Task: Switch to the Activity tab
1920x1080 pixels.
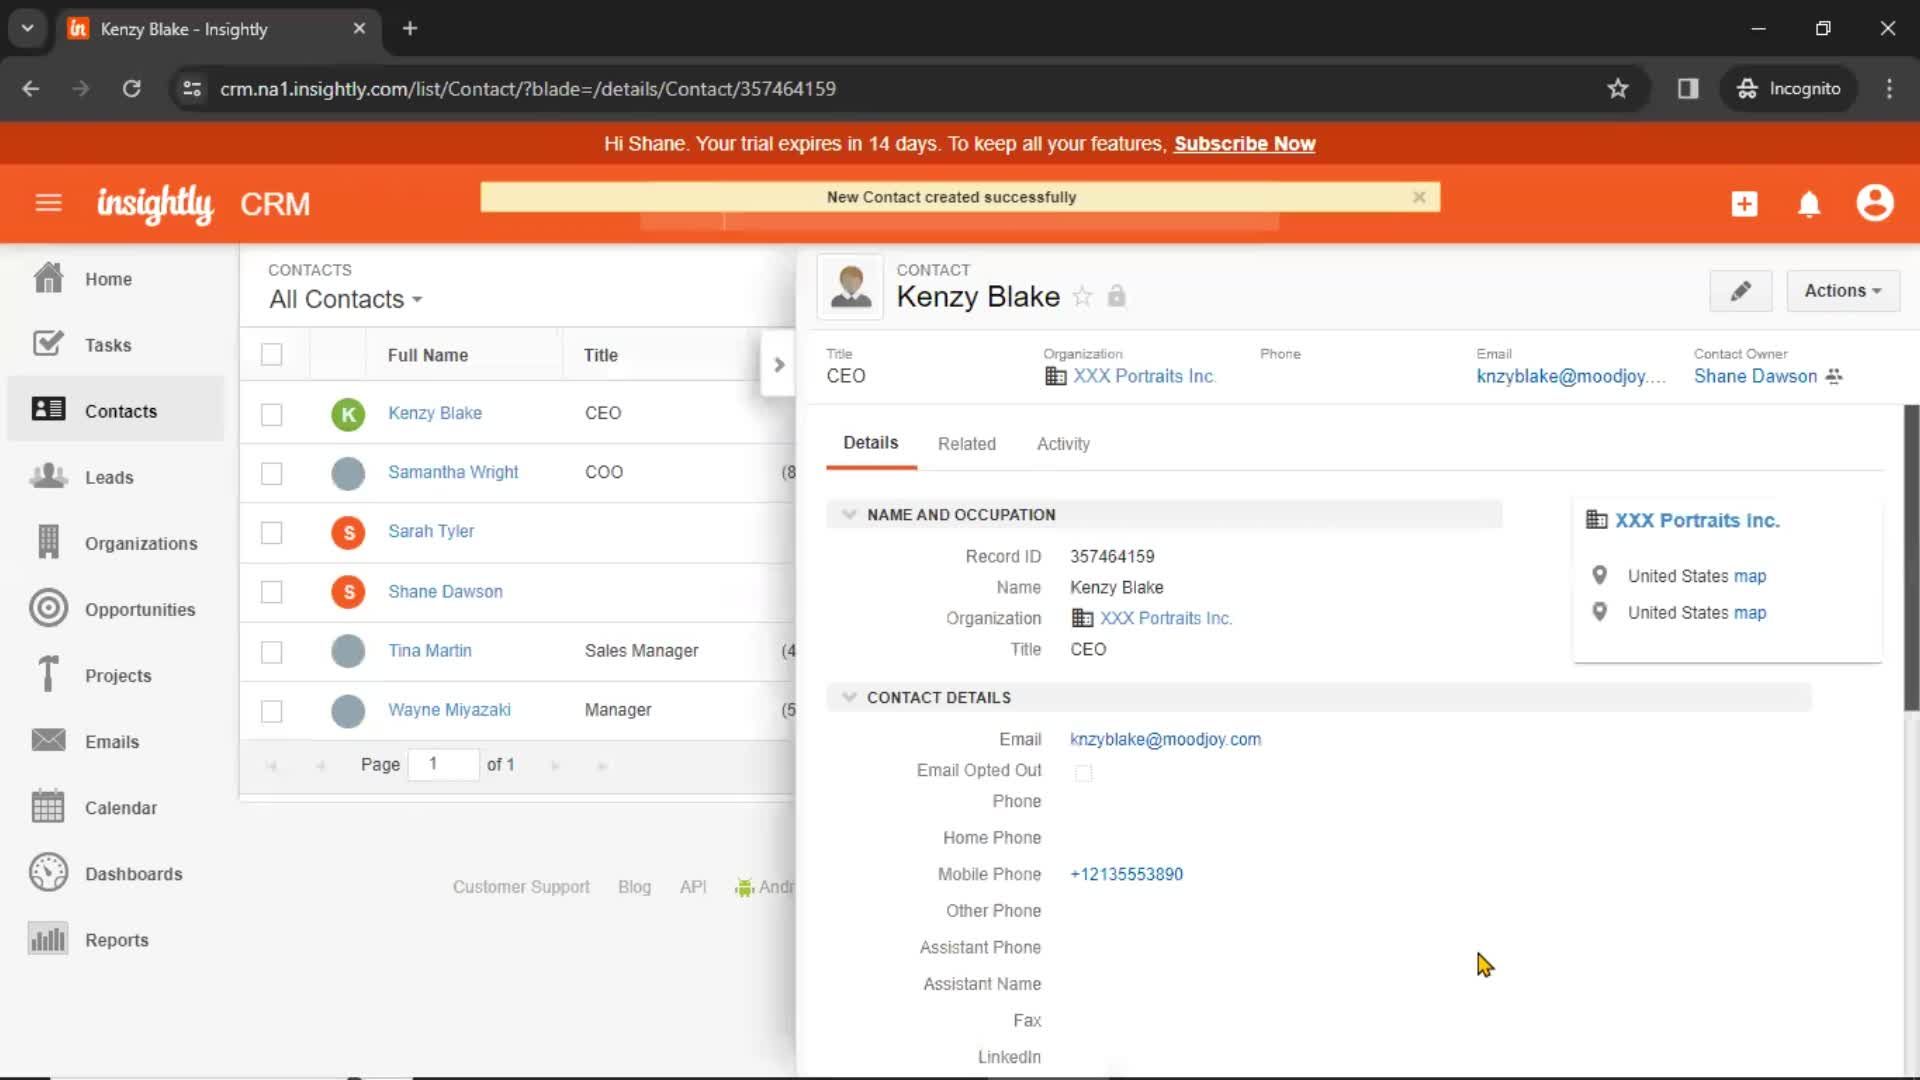Action: click(1062, 443)
